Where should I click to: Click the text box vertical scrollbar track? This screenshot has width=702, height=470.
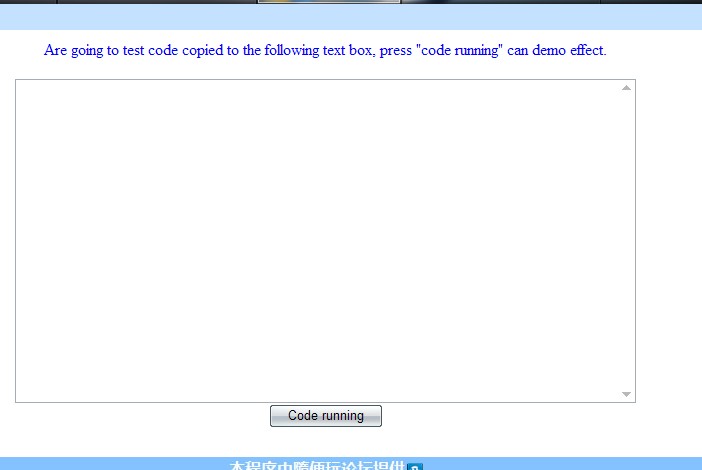(627, 240)
